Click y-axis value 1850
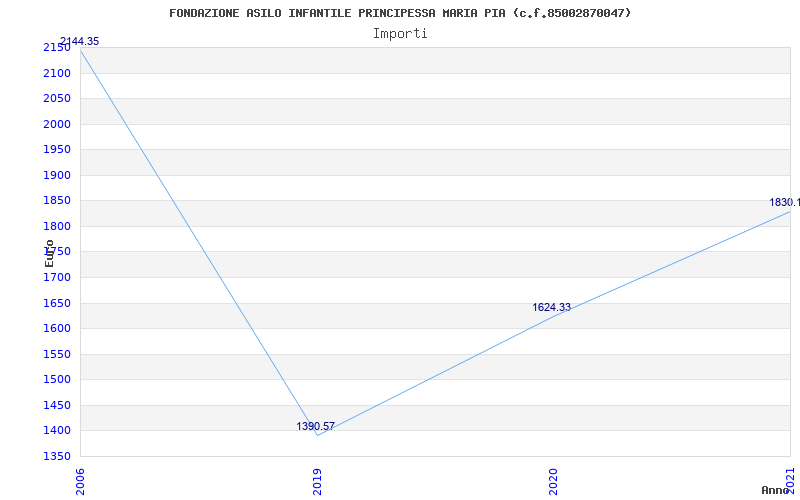 pos(57,201)
